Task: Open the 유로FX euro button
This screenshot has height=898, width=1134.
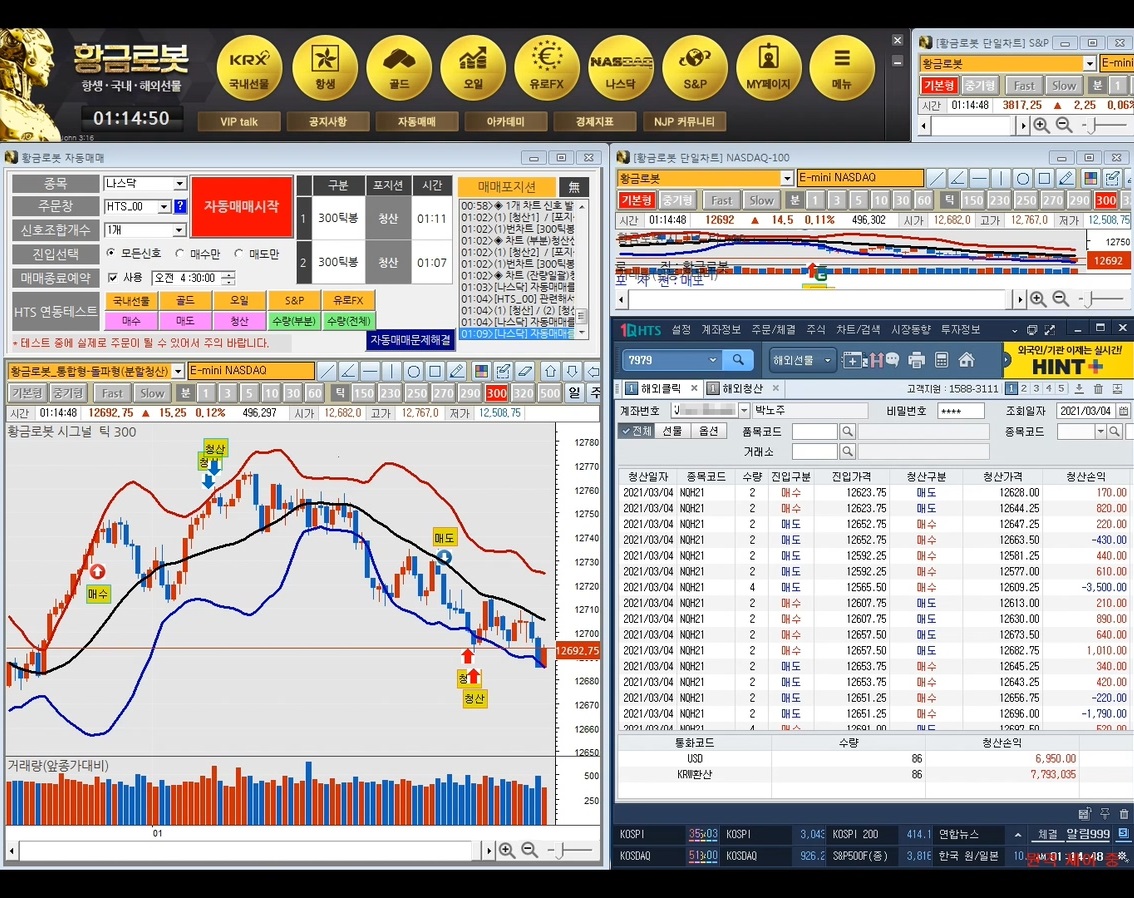Action: (547, 67)
